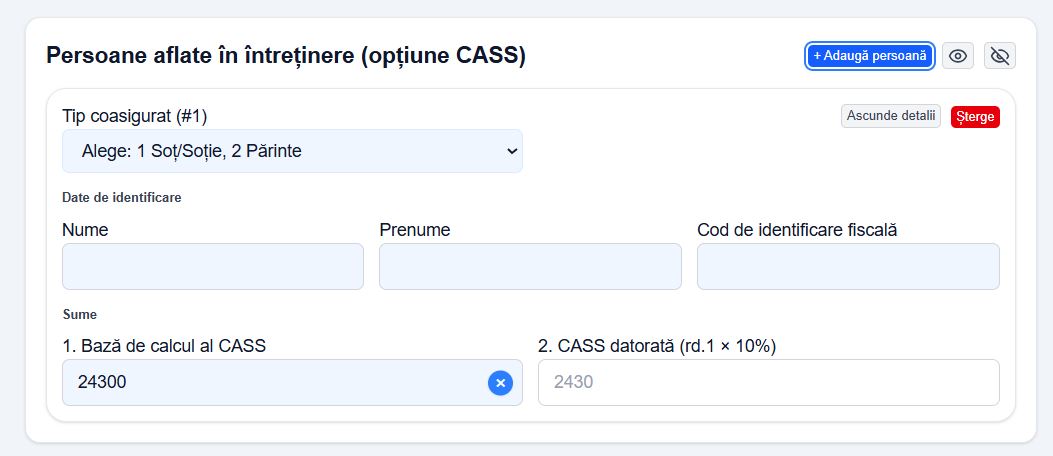Screen dimensions: 1053x456
Task: Click into the Prenume input box
Action: click(530, 267)
